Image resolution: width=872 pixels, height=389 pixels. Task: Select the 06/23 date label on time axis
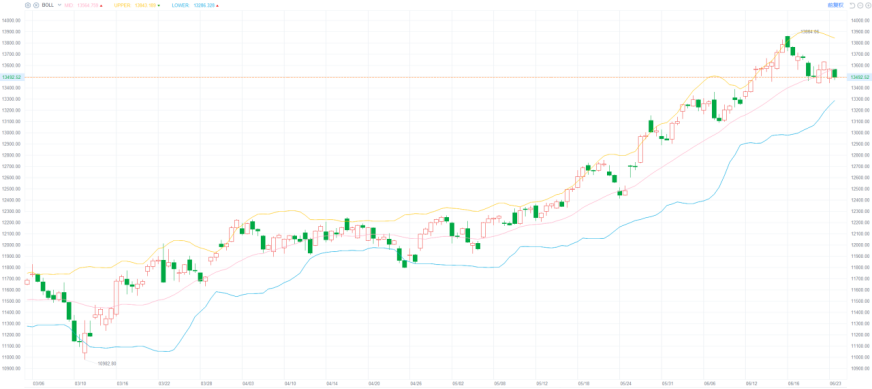click(x=836, y=383)
